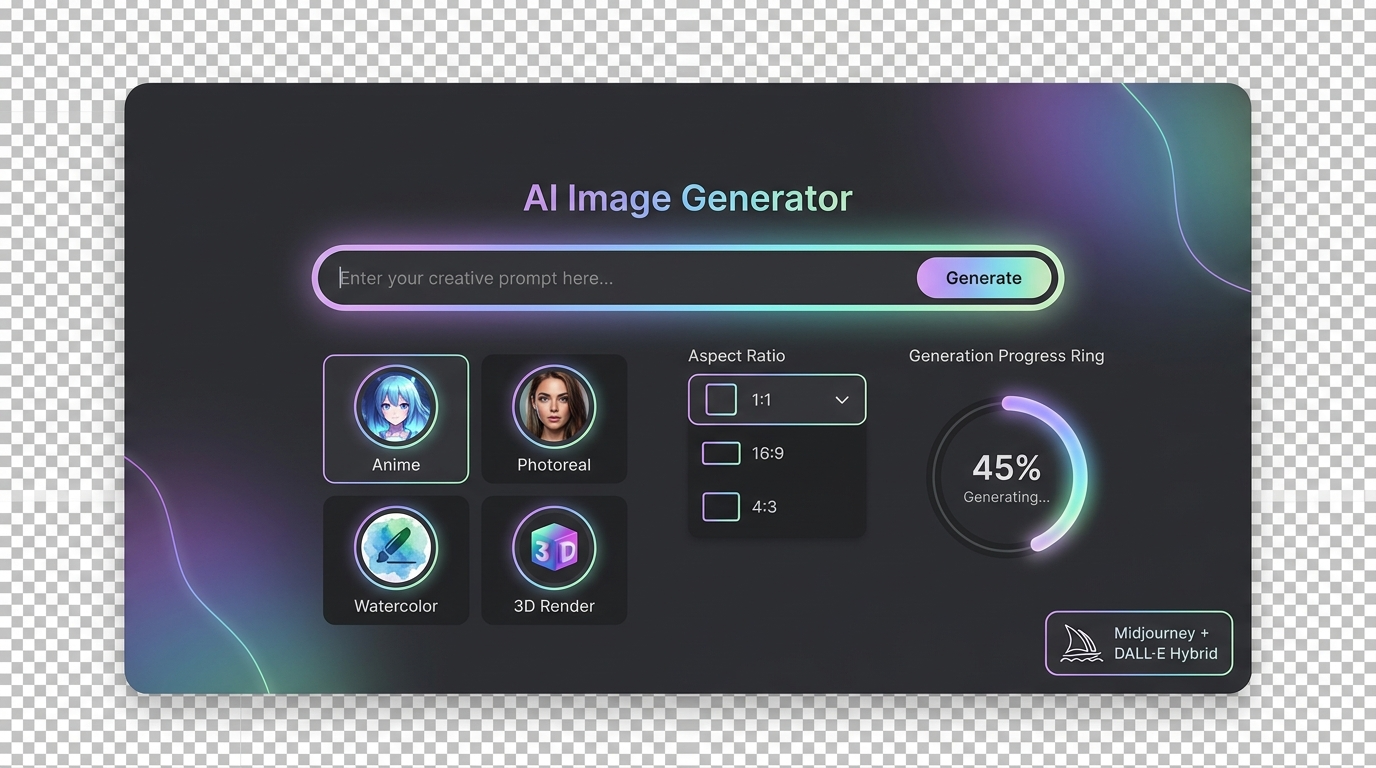Image resolution: width=1376 pixels, height=768 pixels.
Task: Click the "Midjourney + DALL-E Hybrid" text
Action: 1166,643
